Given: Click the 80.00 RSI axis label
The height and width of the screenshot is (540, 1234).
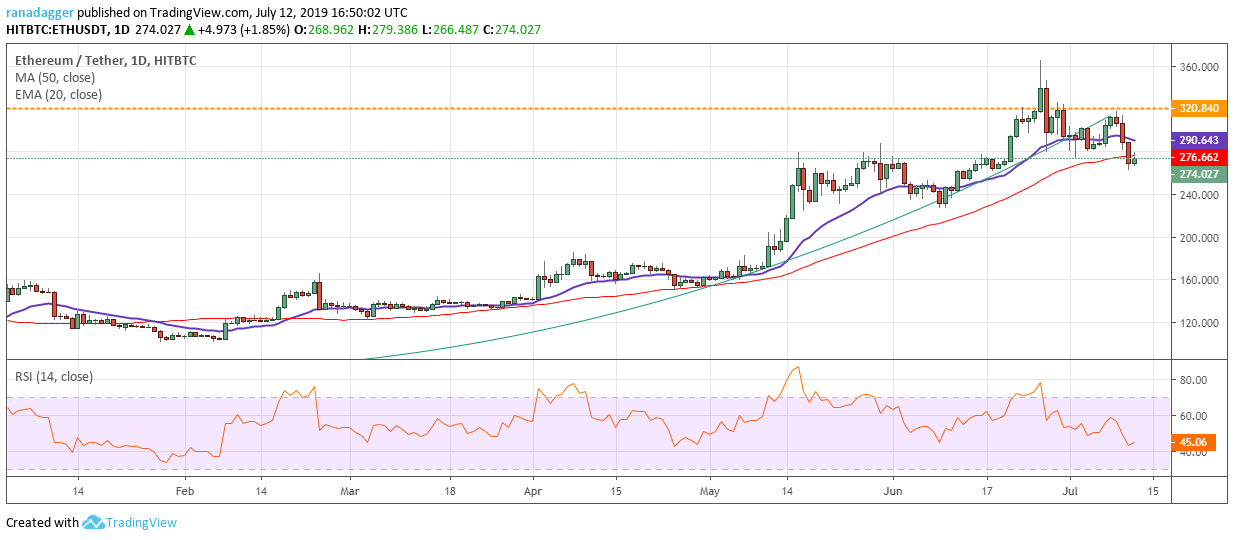Looking at the screenshot, I should (1192, 380).
